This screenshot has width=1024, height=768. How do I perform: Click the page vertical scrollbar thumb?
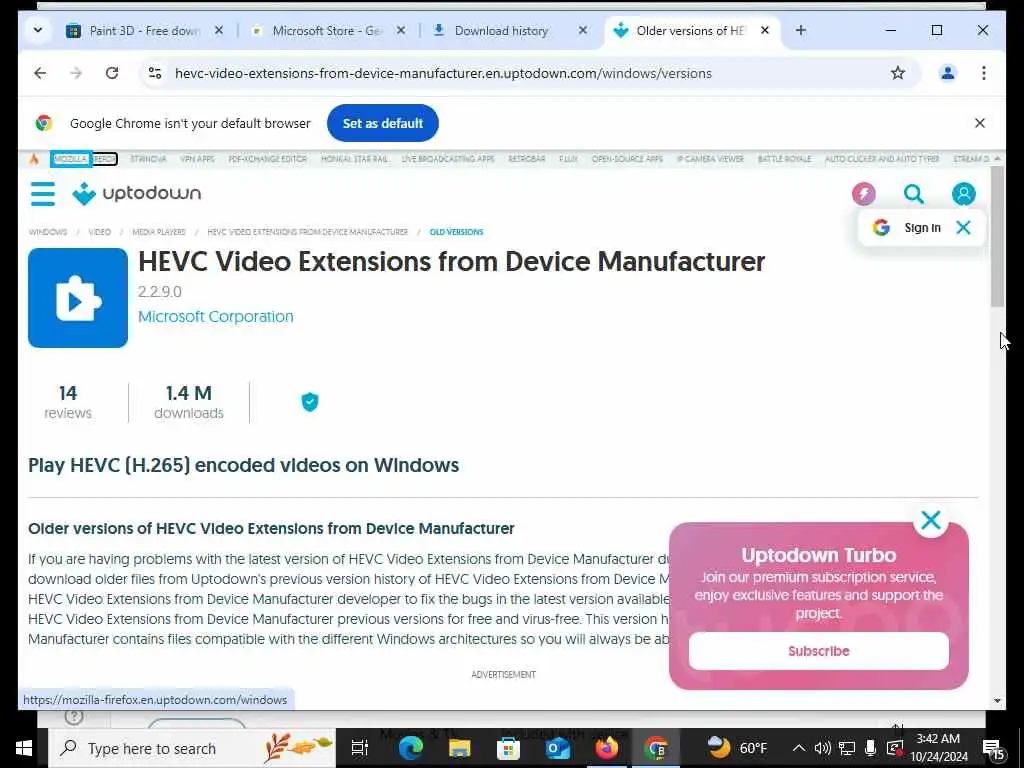(997, 236)
